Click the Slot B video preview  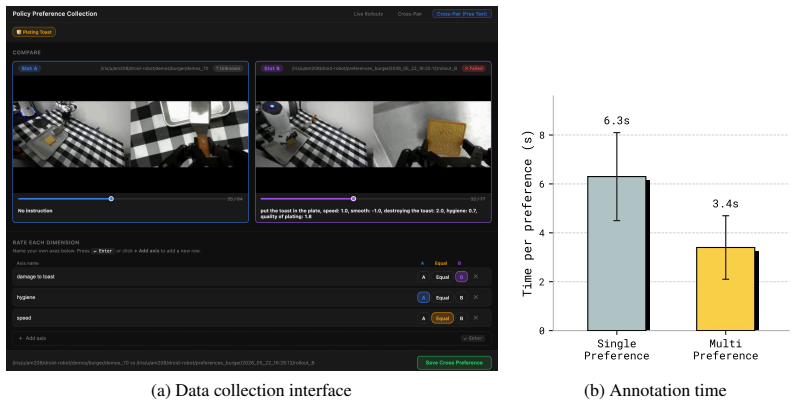pyautogui.click(x=373, y=134)
